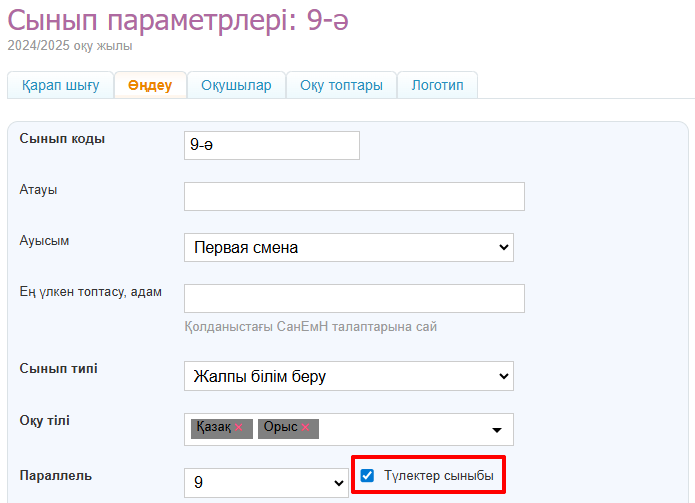Image resolution: width=695 pixels, height=503 pixels.
Task: Focus the Атауы text field
Action: coord(354,196)
